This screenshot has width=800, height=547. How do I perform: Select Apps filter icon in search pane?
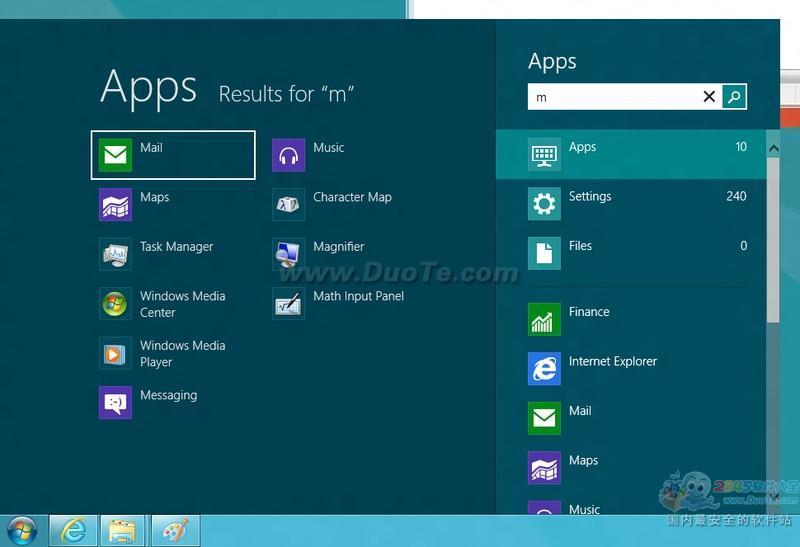544,154
